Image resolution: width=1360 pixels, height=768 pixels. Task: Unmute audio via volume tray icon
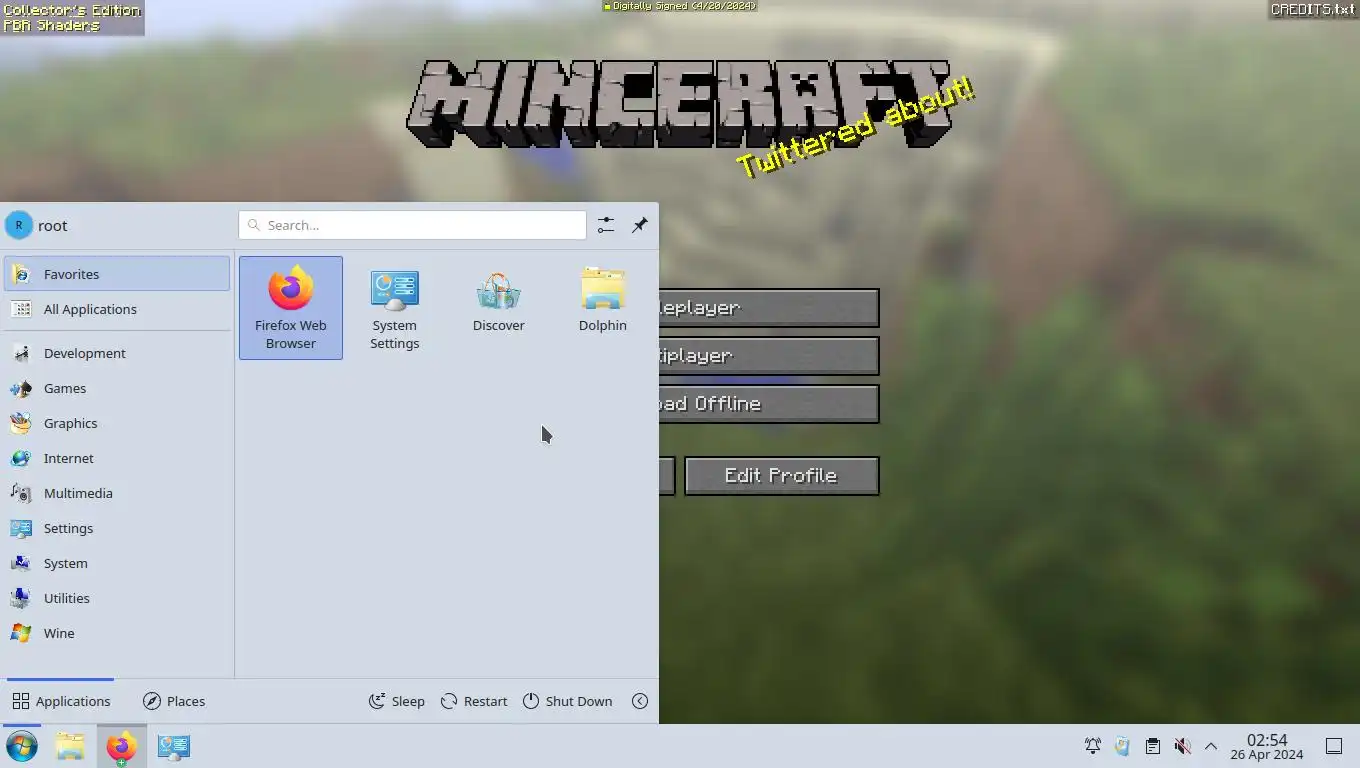1182,746
